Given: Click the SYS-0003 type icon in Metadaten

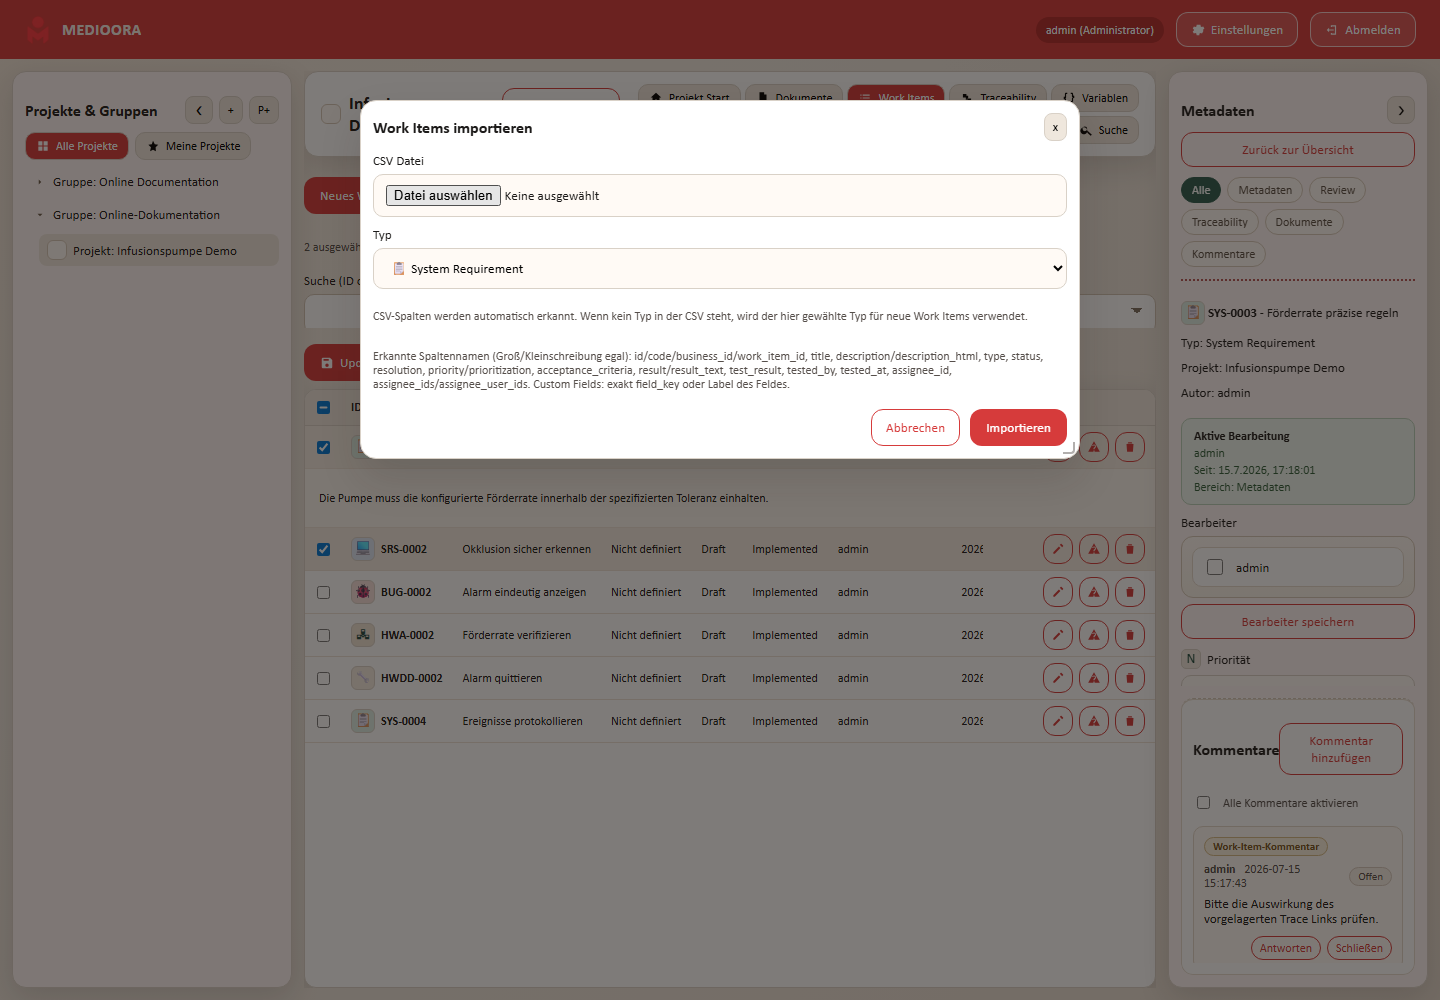Looking at the screenshot, I should click(1192, 313).
